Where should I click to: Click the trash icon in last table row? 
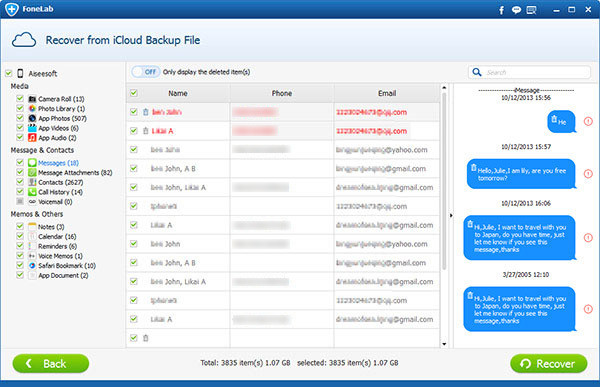145,338
